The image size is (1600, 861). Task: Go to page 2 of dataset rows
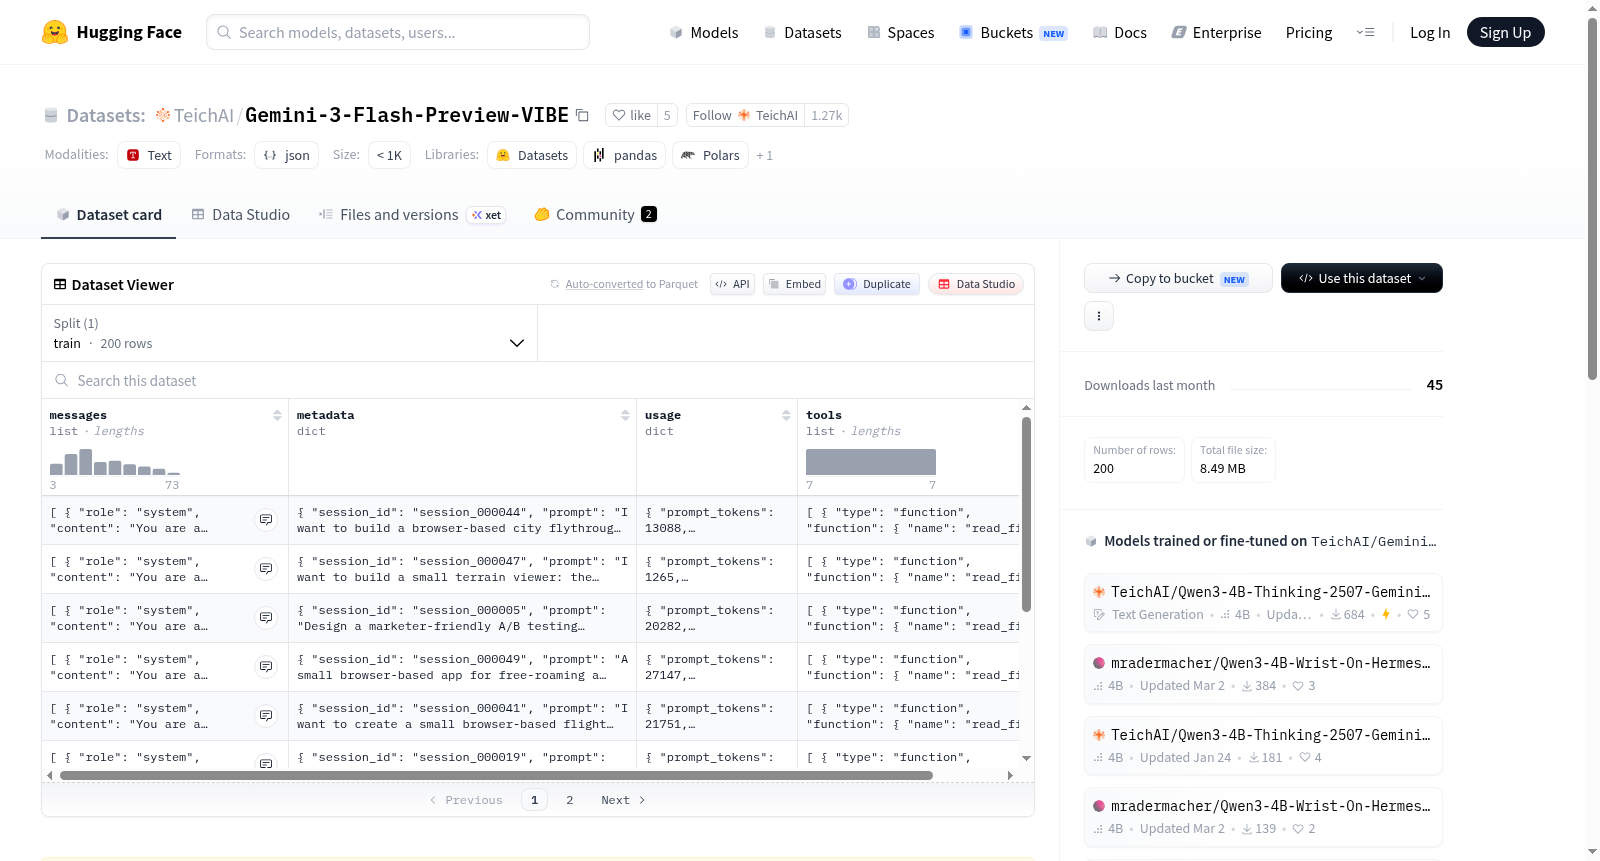pyautogui.click(x=570, y=800)
